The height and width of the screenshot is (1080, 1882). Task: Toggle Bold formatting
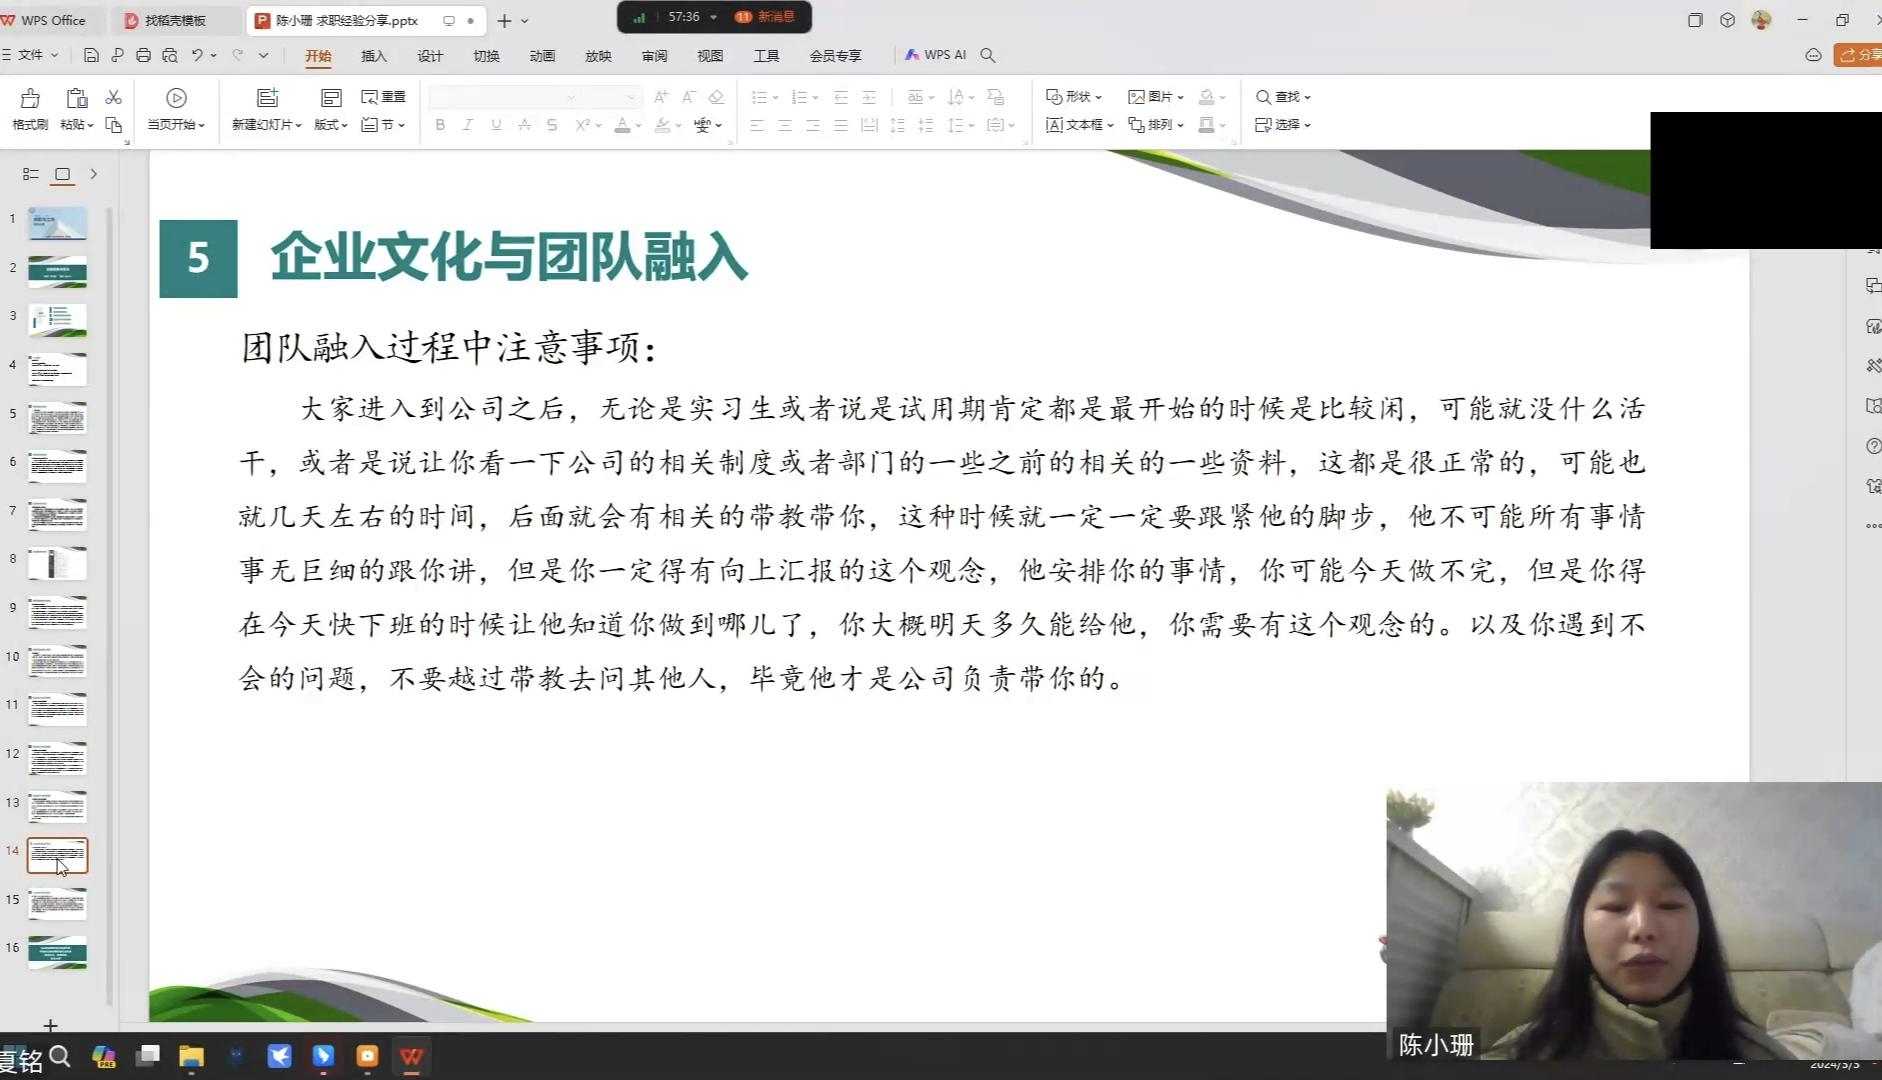440,125
